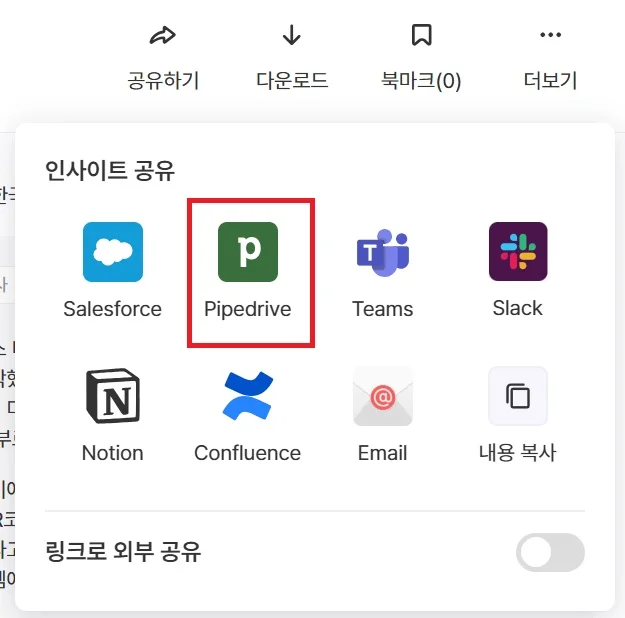This screenshot has height=618, width=625.
Task: Click the bookmark icon
Action: click(x=421, y=35)
